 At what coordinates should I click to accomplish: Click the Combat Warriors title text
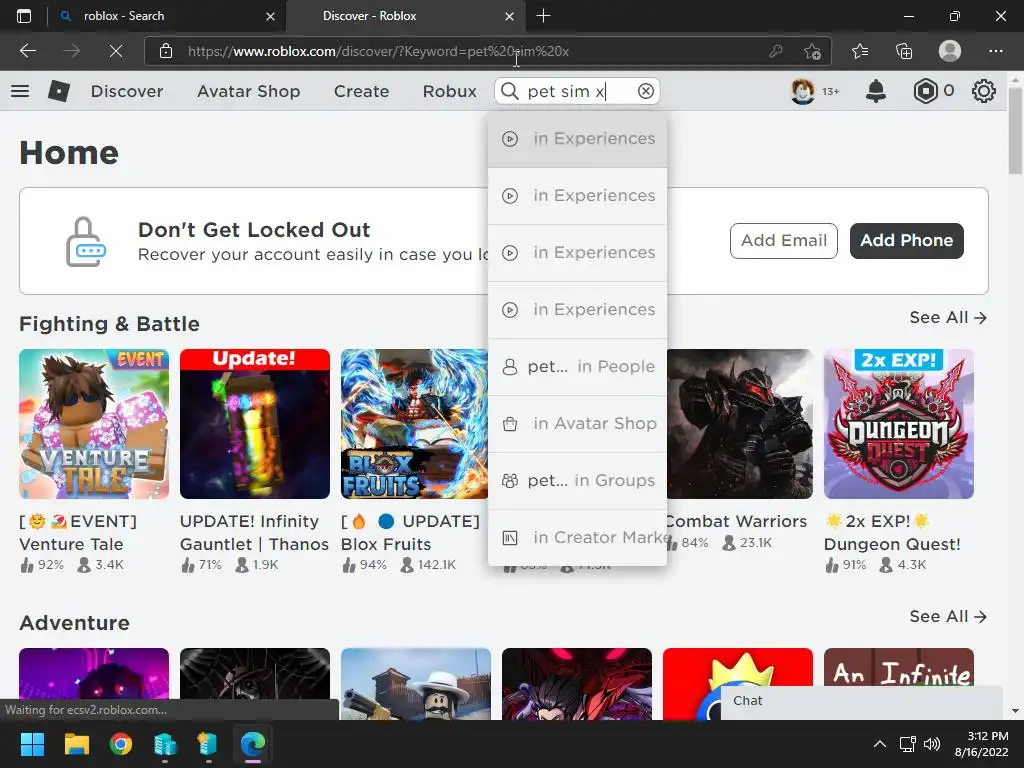pyautogui.click(x=737, y=521)
